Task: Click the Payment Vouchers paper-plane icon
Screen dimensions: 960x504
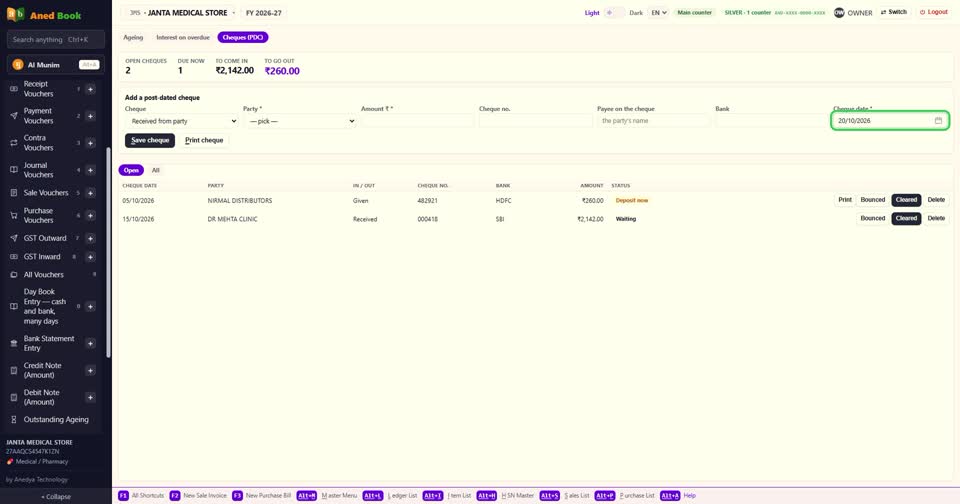Action: point(13,116)
